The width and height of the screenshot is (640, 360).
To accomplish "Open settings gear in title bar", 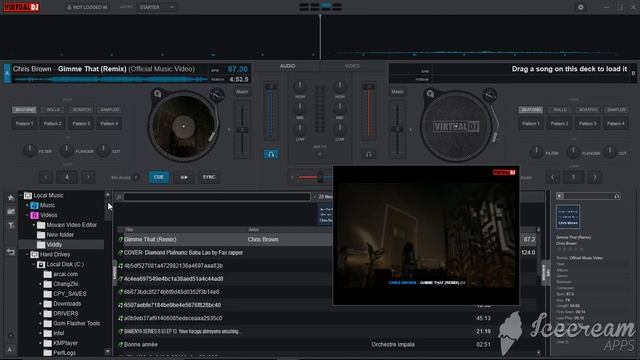I will 580,7.
